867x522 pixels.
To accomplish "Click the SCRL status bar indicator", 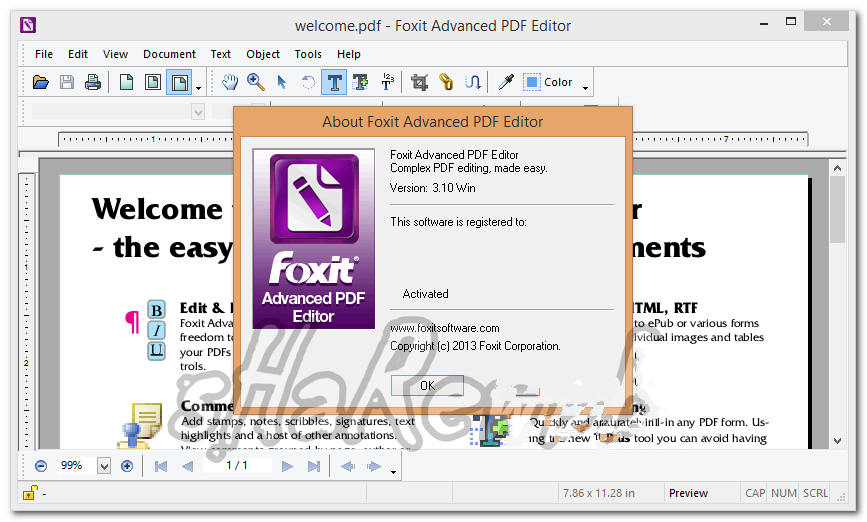I will point(816,493).
